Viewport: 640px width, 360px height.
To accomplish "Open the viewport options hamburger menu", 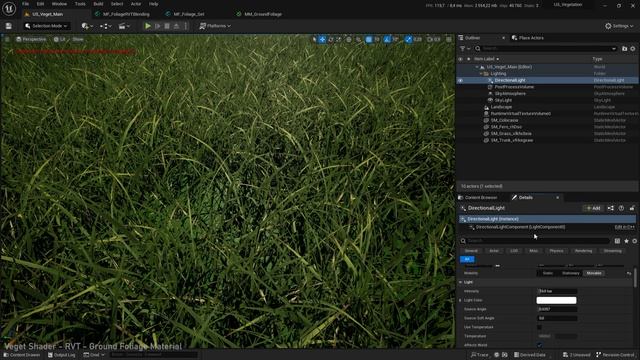I will coord(7,39).
